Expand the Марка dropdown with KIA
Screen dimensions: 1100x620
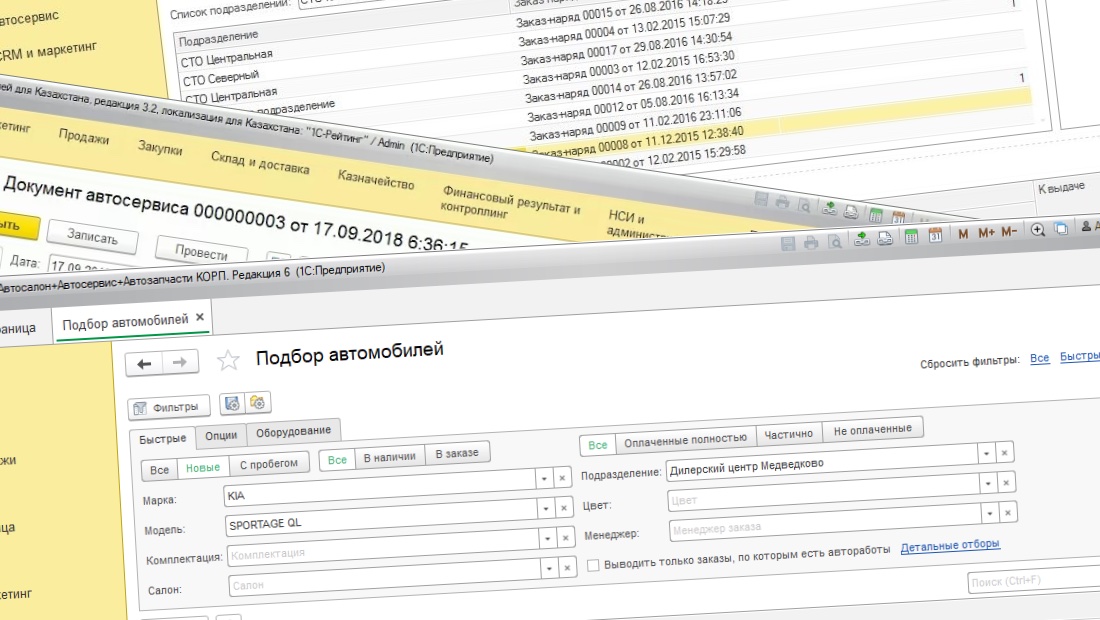click(545, 479)
